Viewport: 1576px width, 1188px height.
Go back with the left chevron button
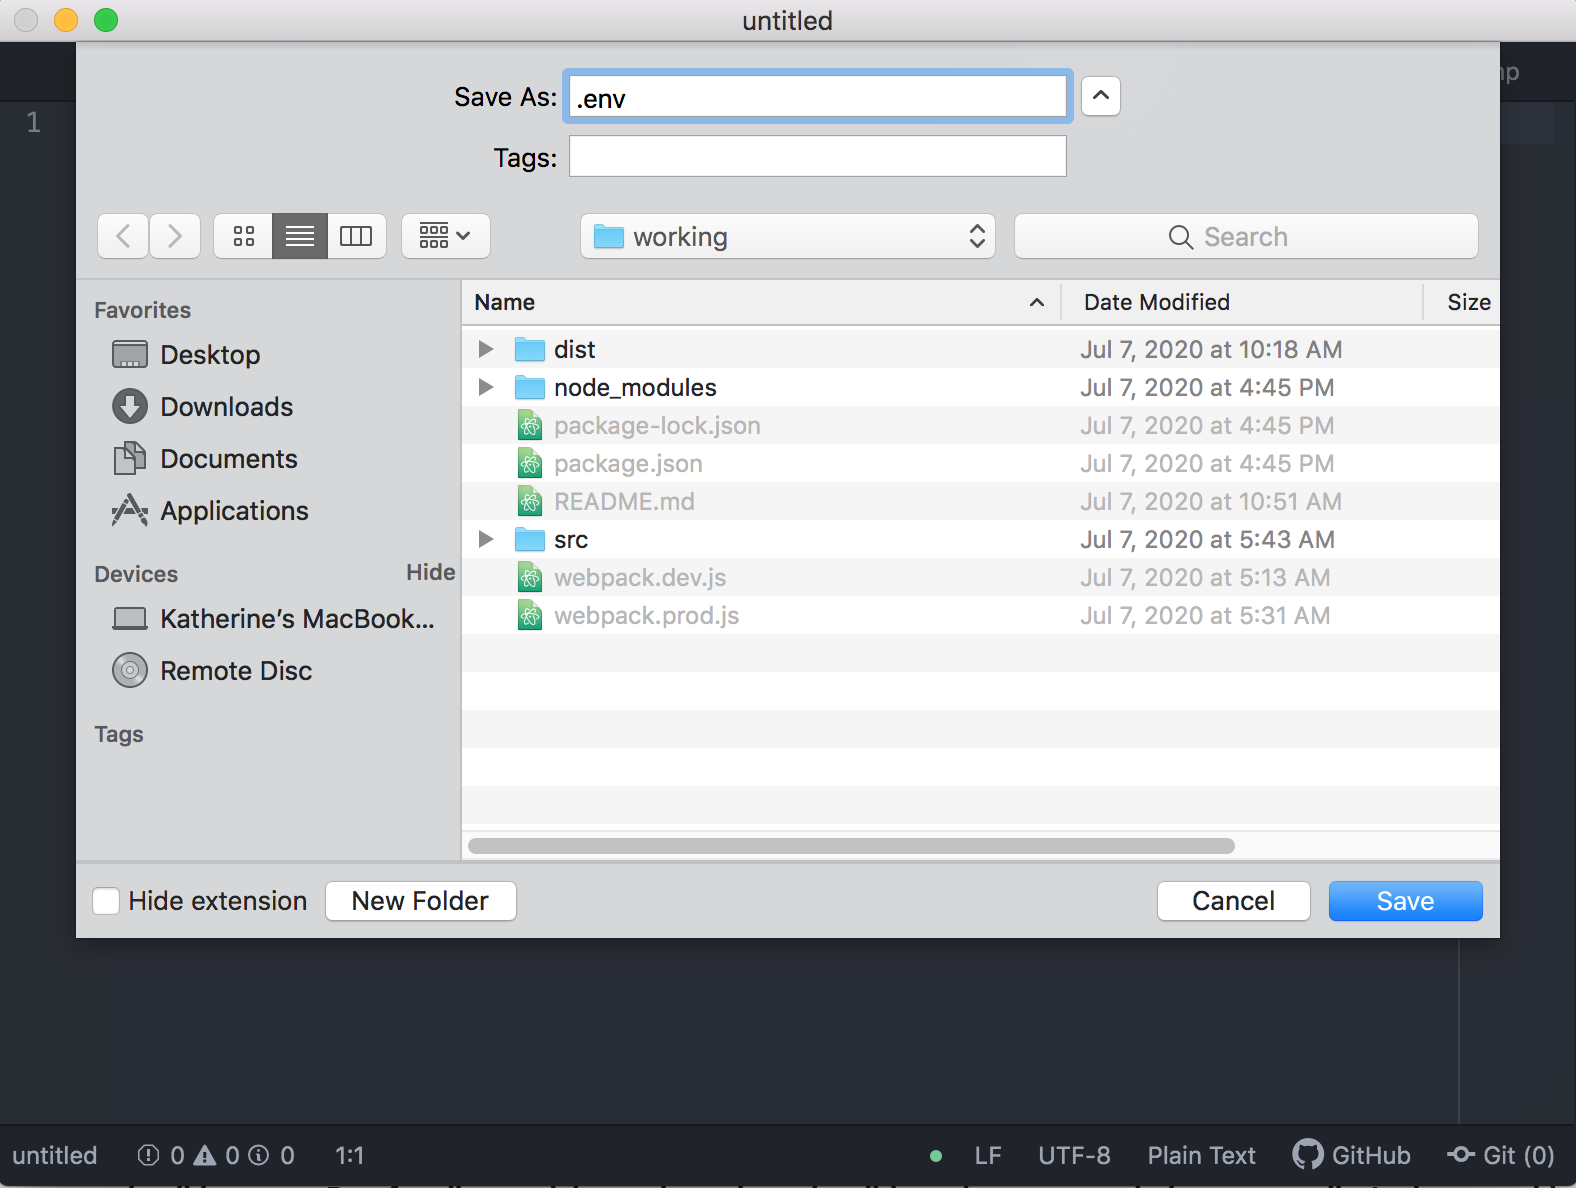(x=123, y=236)
